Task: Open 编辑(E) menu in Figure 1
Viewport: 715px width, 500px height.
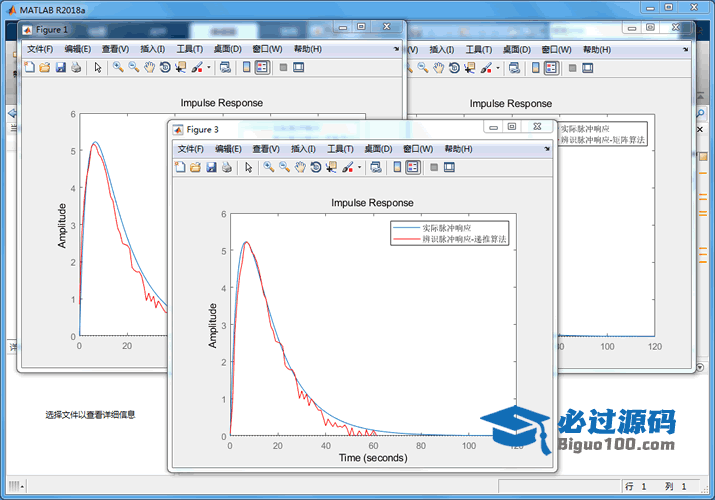Action: (x=78, y=49)
